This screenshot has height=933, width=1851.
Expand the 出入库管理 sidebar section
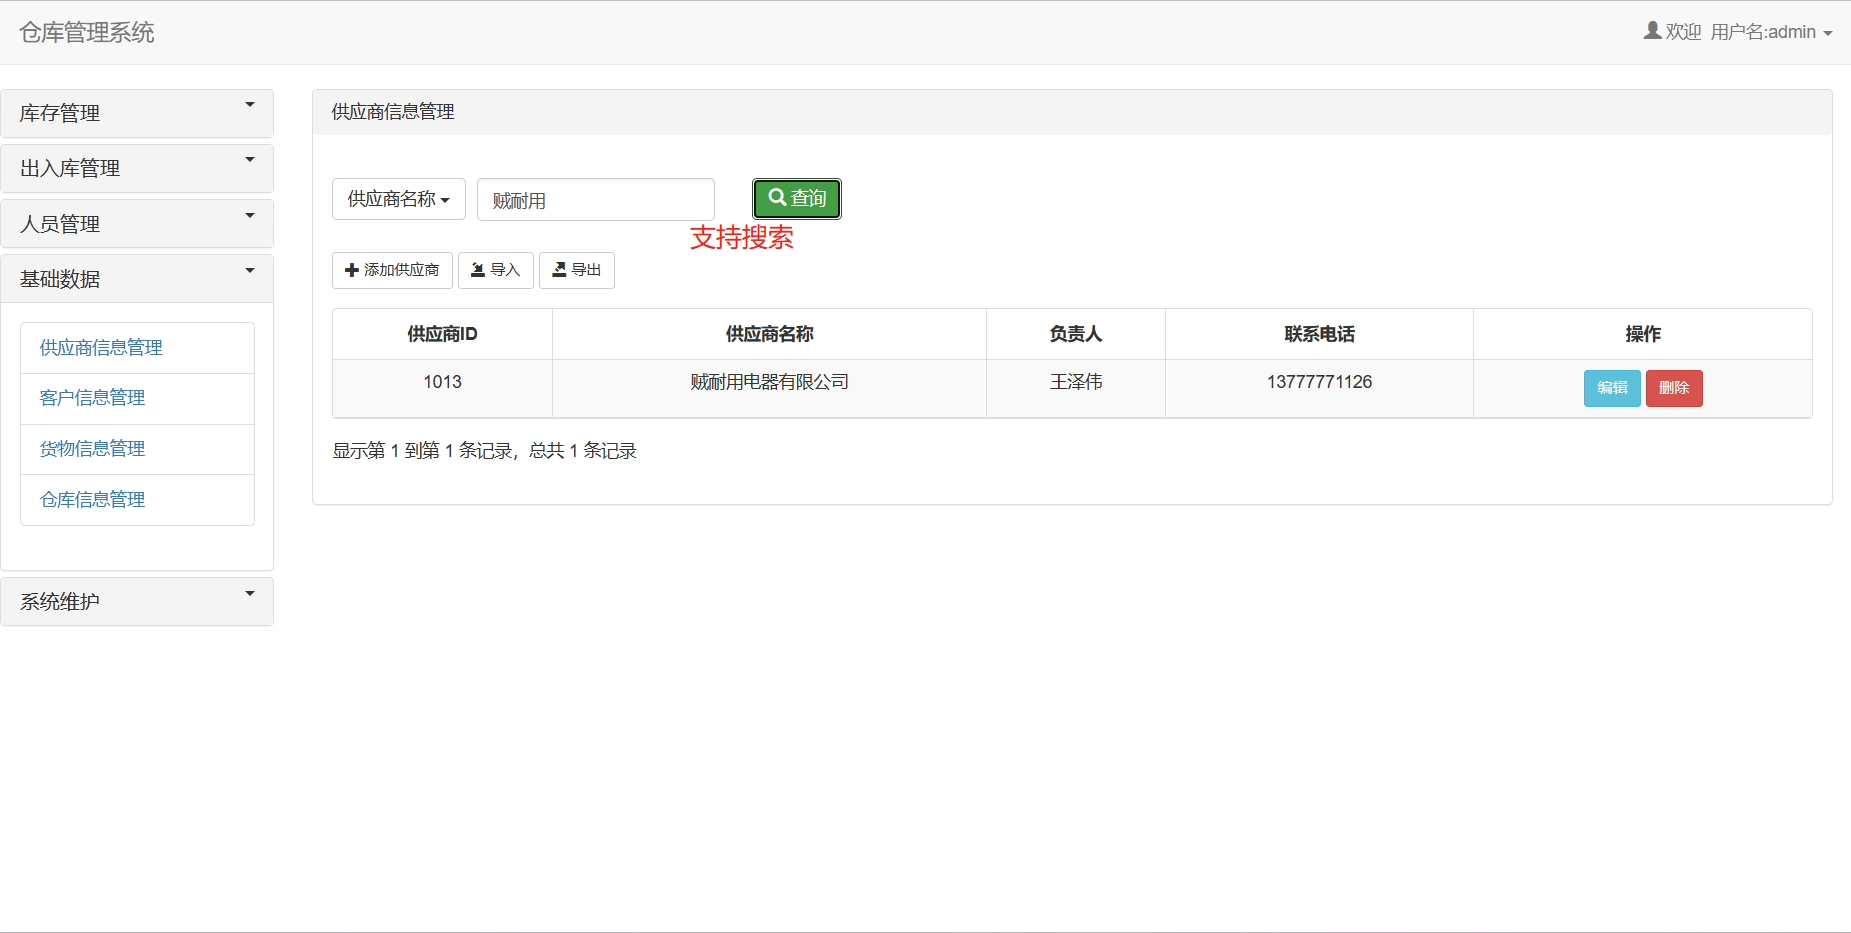click(x=137, y=168)
